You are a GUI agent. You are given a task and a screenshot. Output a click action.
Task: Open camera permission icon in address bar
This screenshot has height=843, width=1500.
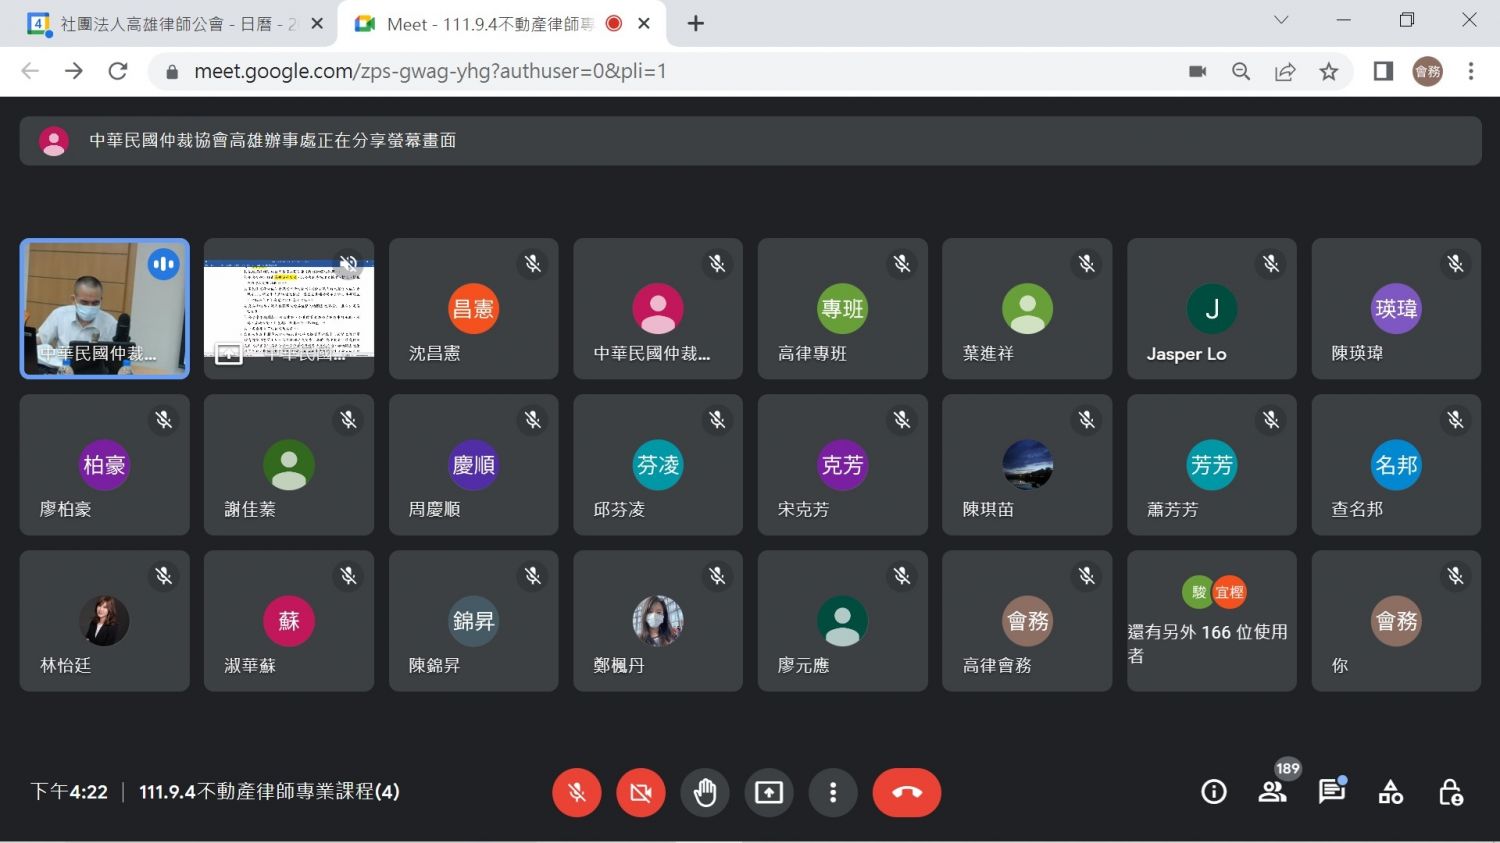(x=1197, y=71)
